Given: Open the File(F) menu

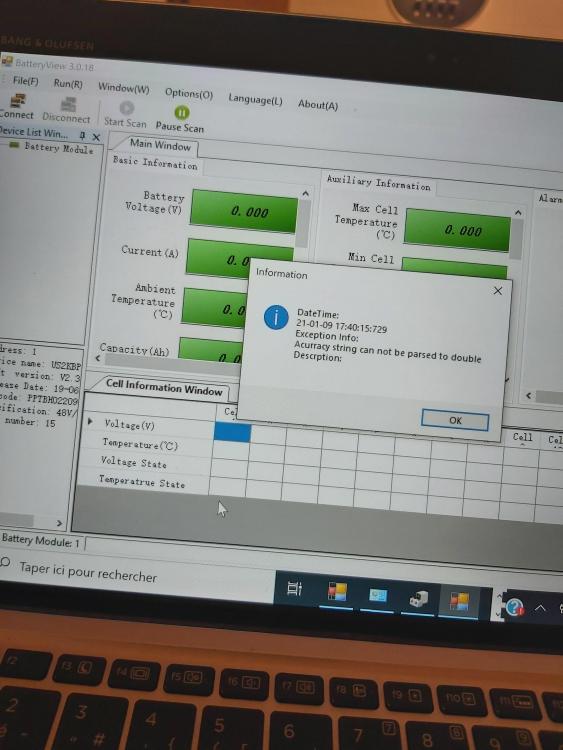Looking at the screenshot, I should [x=25, y=81].
